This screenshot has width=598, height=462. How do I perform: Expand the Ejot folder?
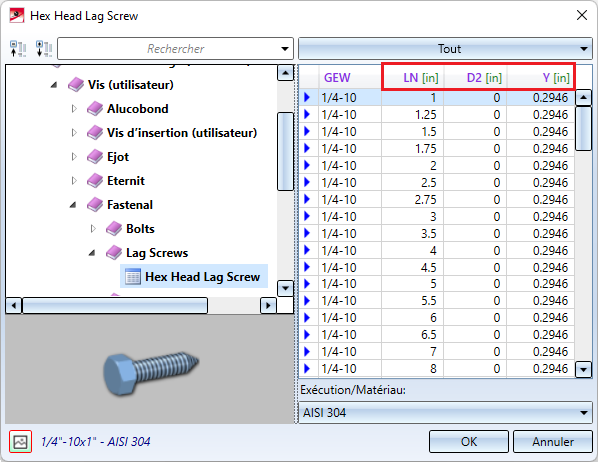74,157
